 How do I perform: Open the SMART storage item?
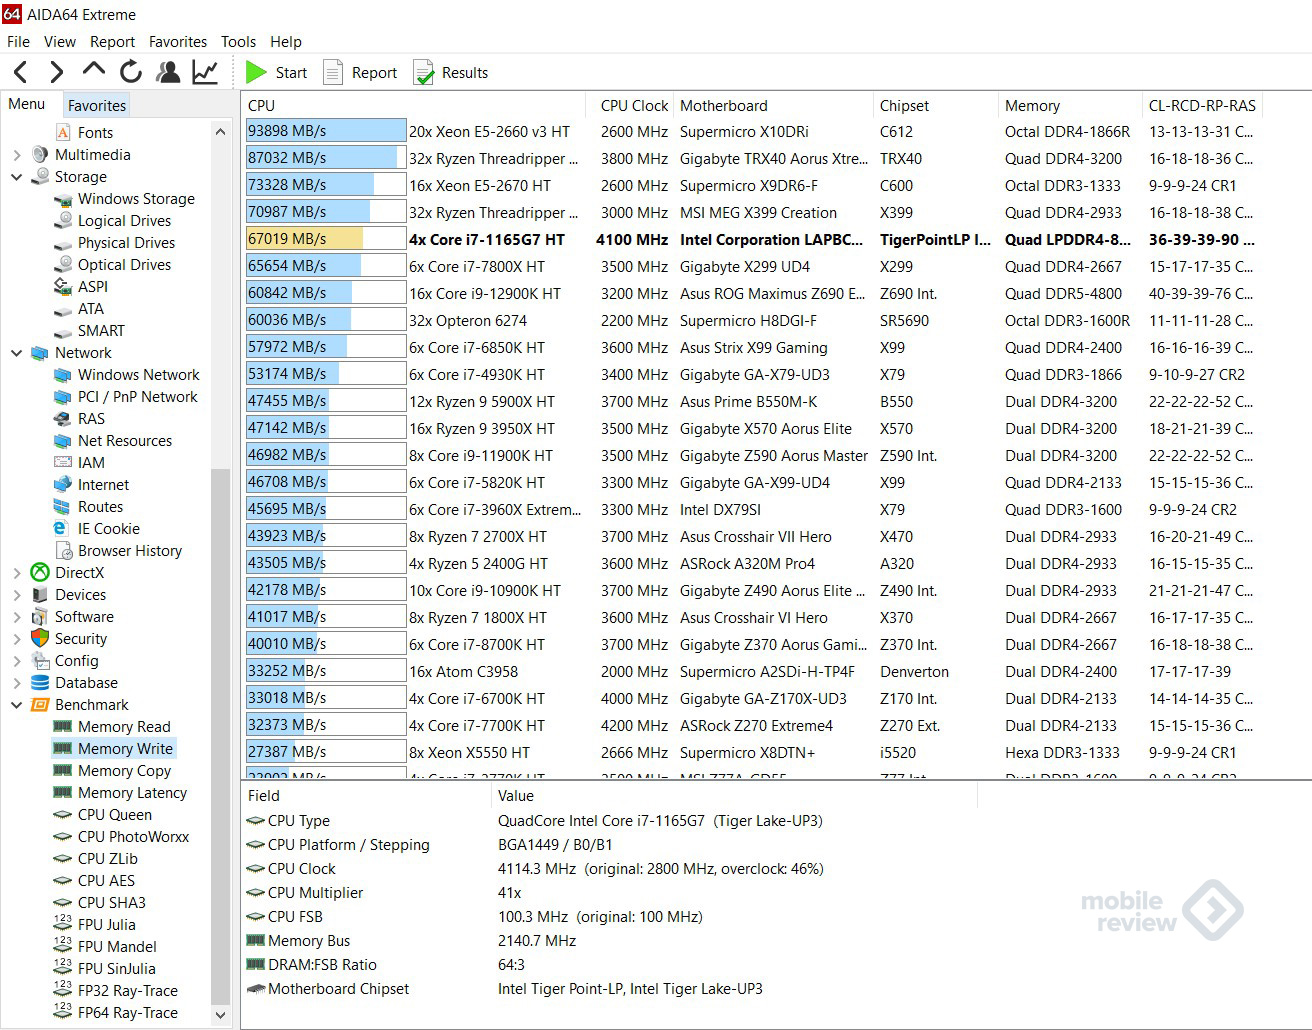click(x=101, y=331)
